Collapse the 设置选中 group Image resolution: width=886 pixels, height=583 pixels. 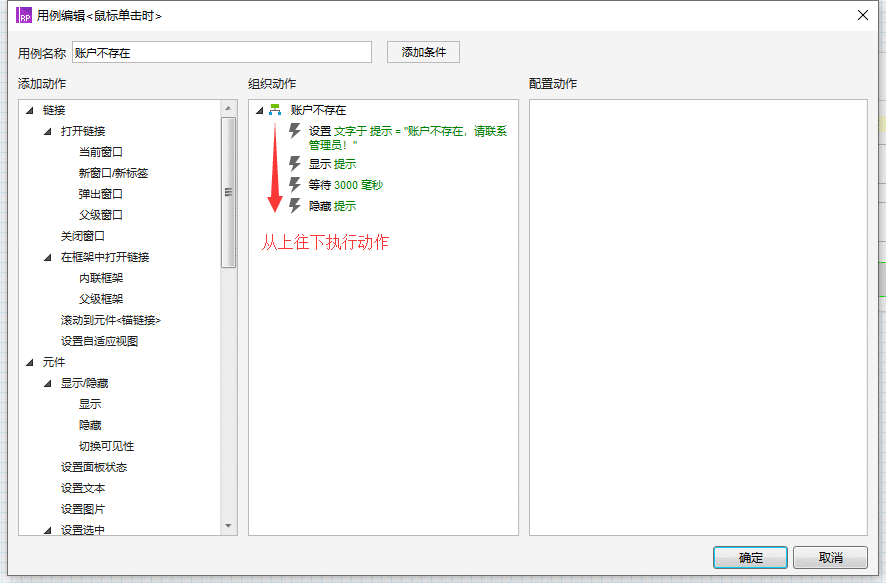pos(48,530)
